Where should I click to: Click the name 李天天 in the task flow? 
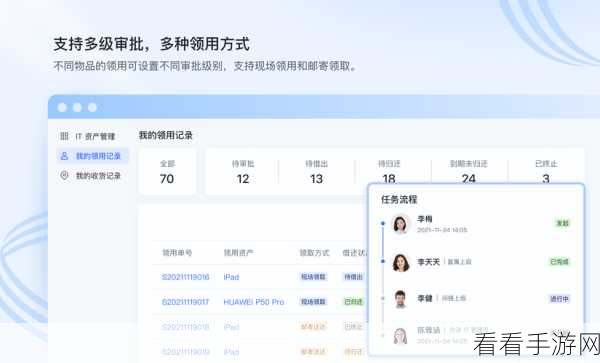point(428,262)
